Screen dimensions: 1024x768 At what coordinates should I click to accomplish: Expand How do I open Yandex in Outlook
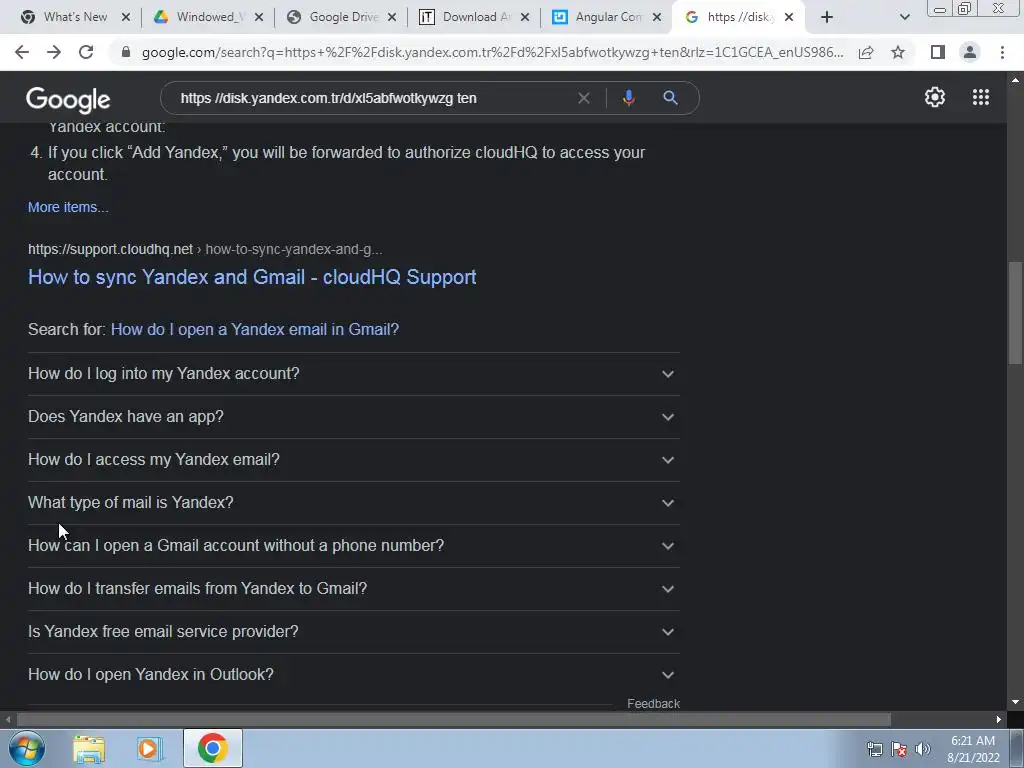click(353, 675)
